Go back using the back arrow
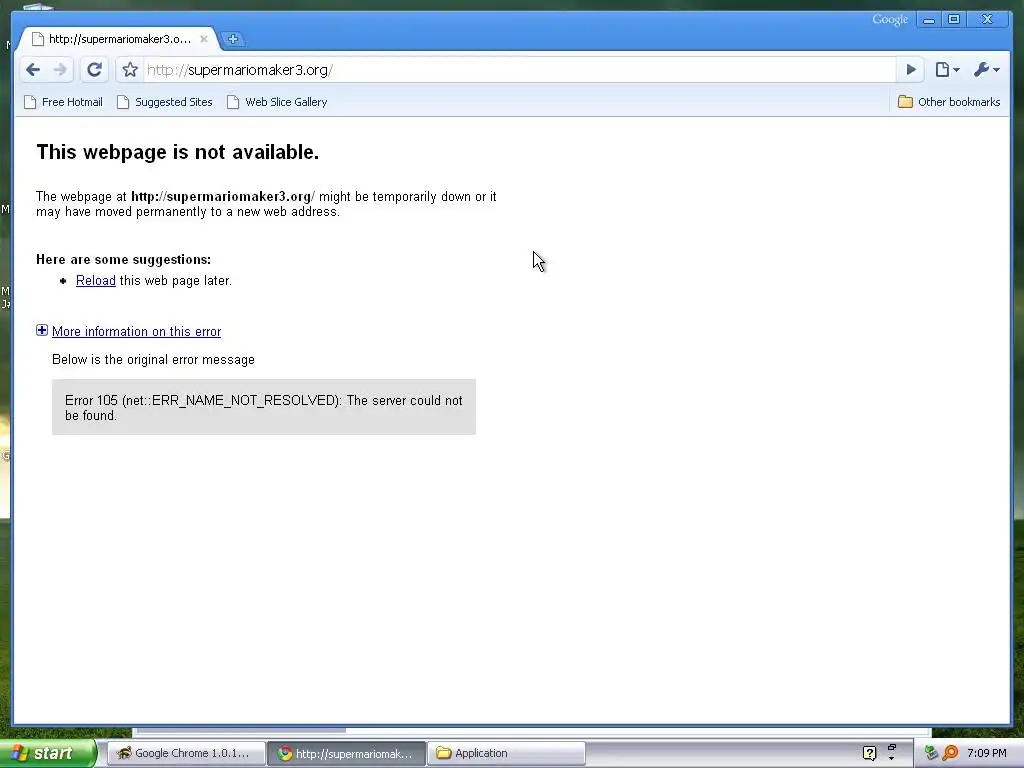Viewport: 1024px width, 768px height. (33, 70)
